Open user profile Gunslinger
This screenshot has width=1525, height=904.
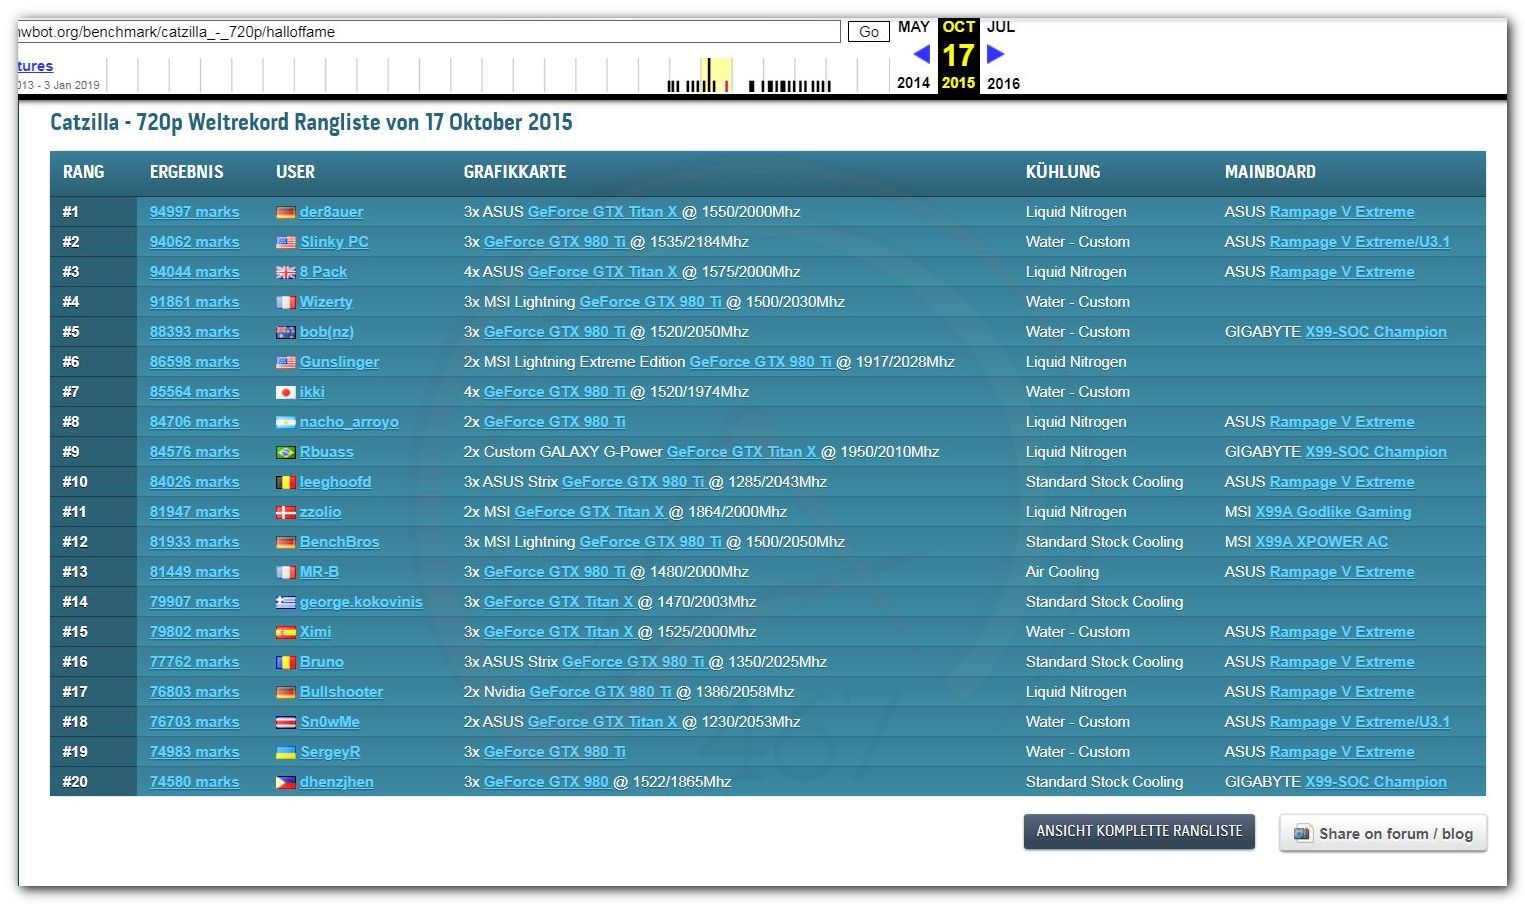(339, 362)
